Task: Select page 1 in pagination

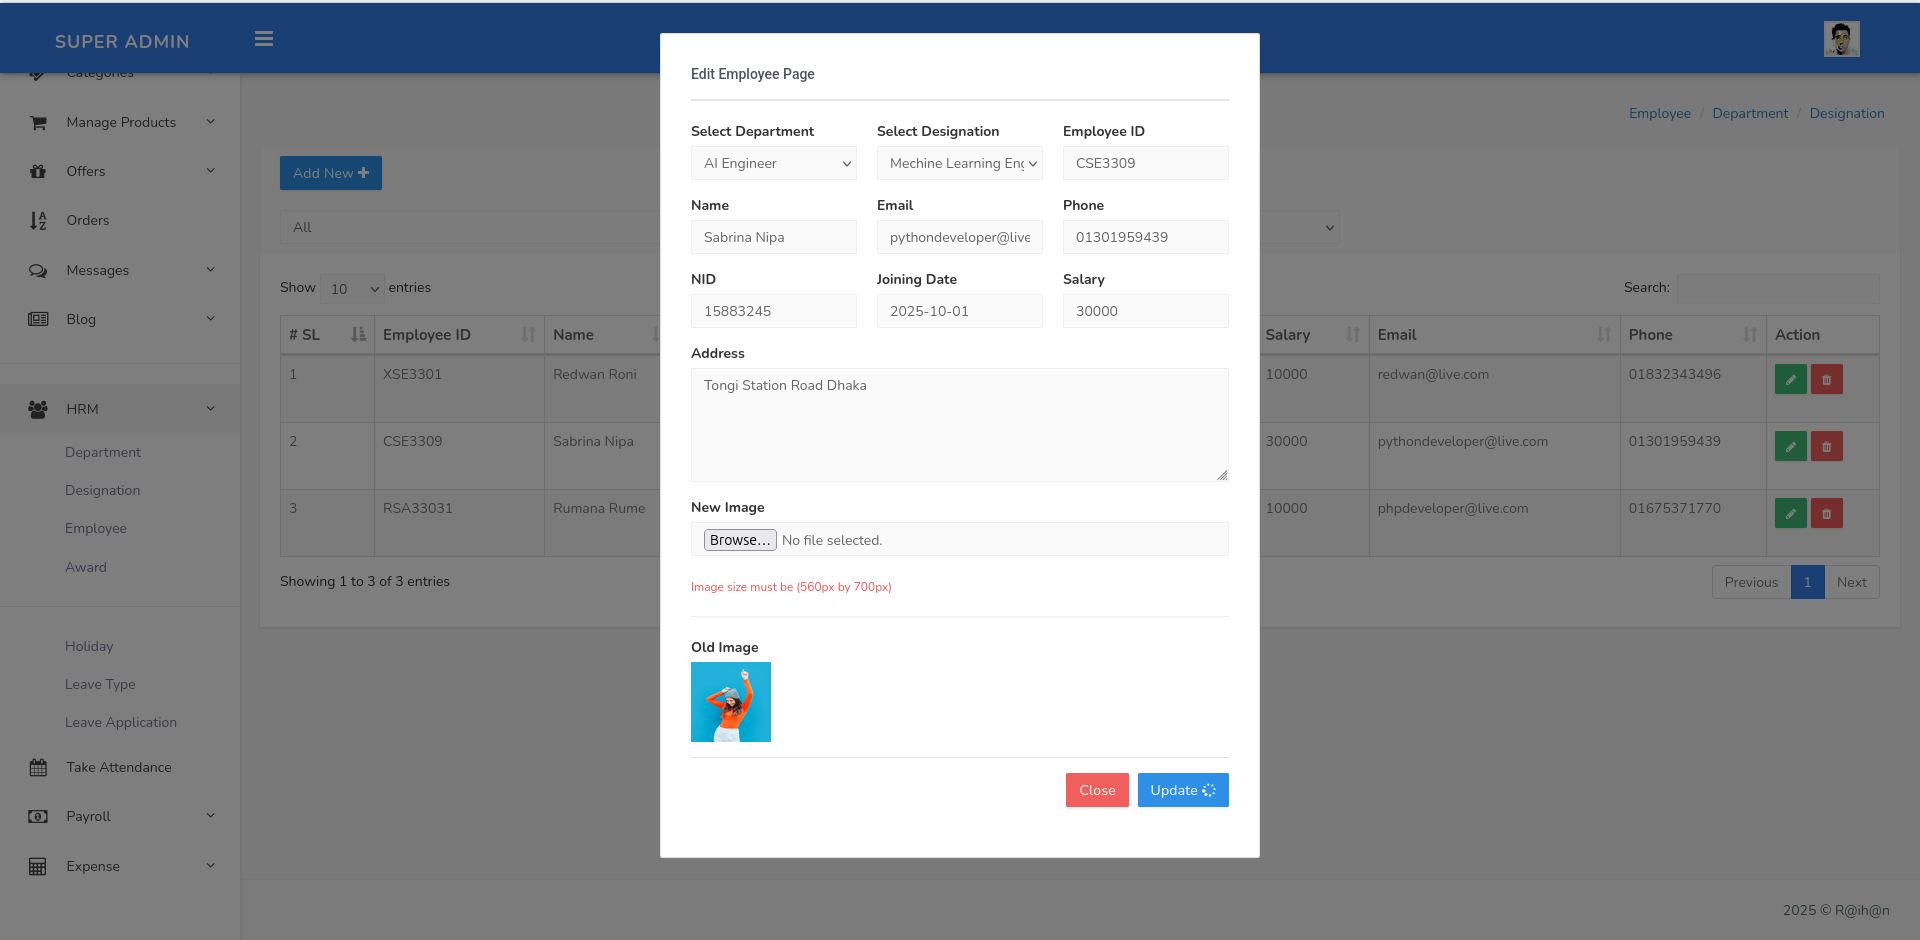Action: (1807, 582)
